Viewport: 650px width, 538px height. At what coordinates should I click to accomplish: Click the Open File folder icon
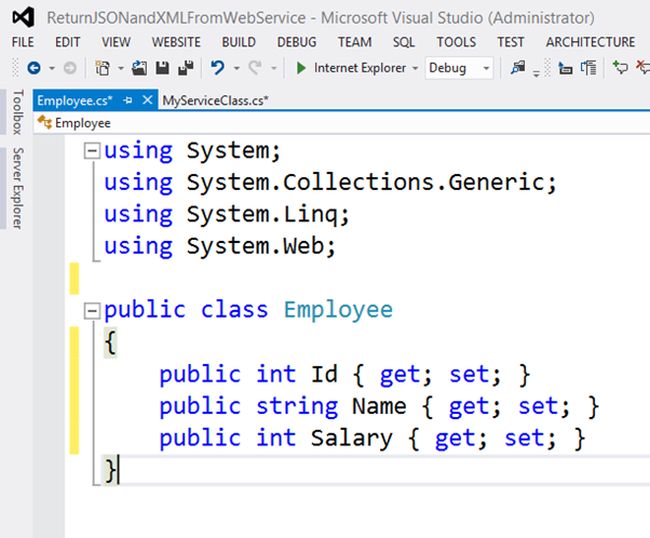[x=139, y=68]
